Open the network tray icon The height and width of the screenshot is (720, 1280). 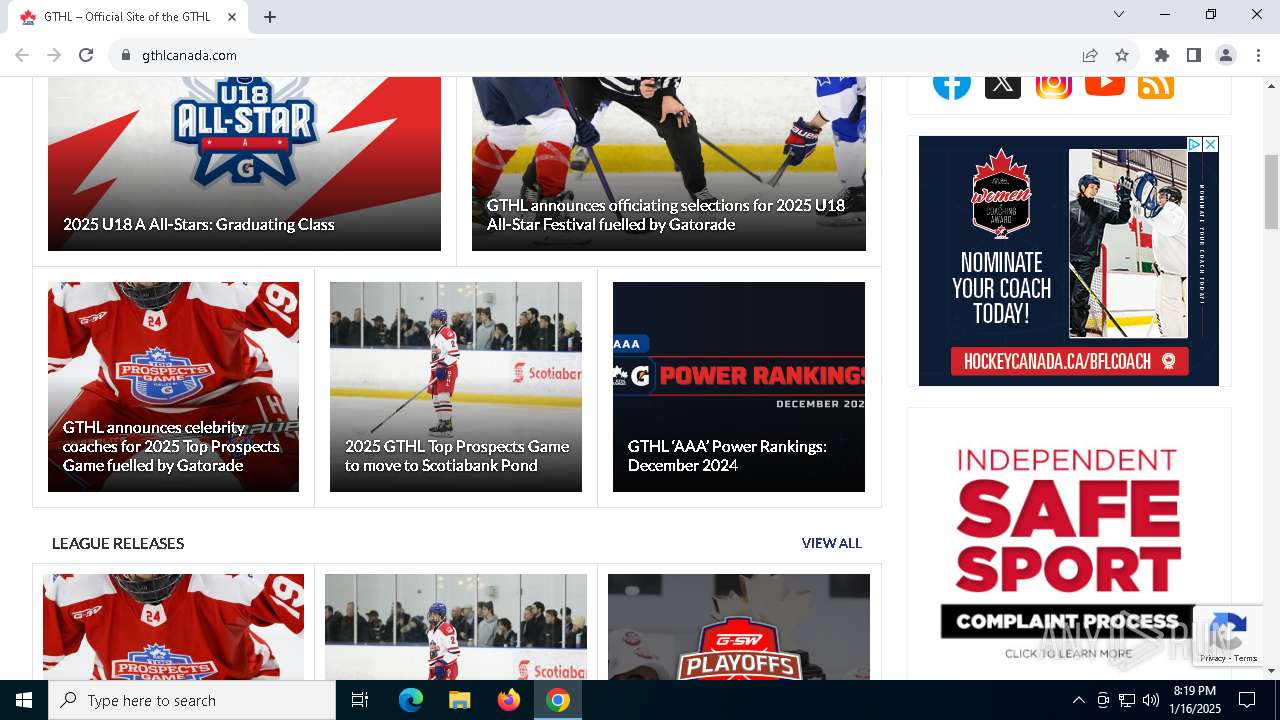pos(1127,700)
